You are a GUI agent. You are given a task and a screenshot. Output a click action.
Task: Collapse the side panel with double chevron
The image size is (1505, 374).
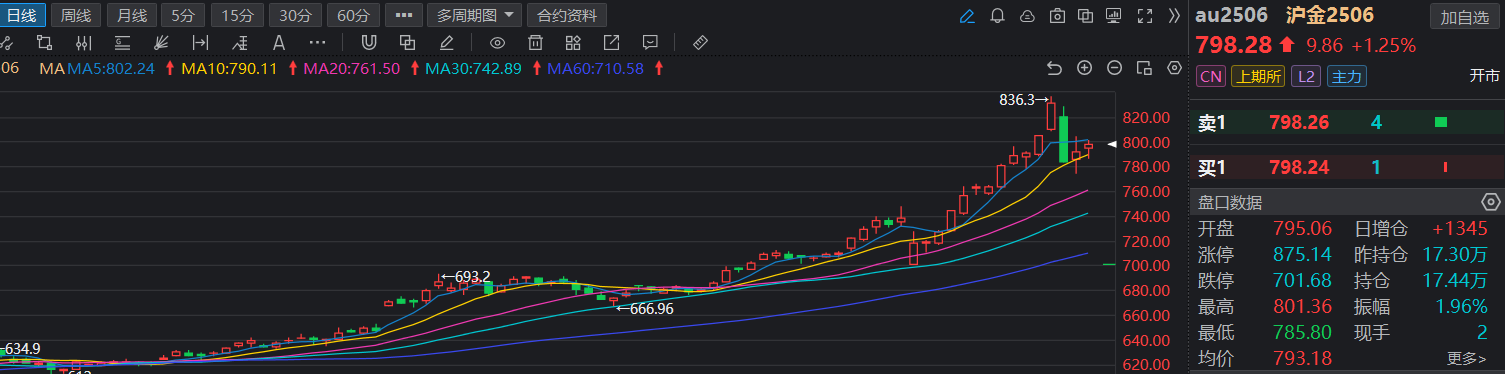(x=1175, y=15)
